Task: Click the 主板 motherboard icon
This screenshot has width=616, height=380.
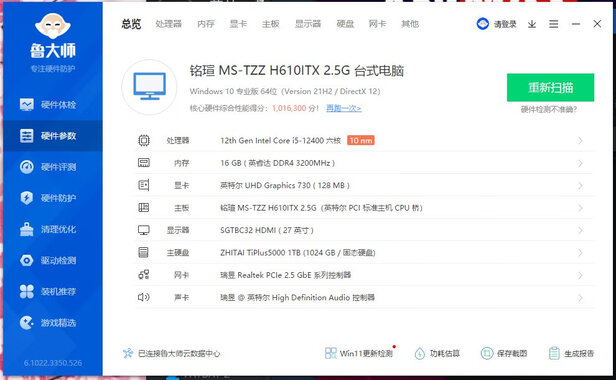Action: tap(144, 207)
